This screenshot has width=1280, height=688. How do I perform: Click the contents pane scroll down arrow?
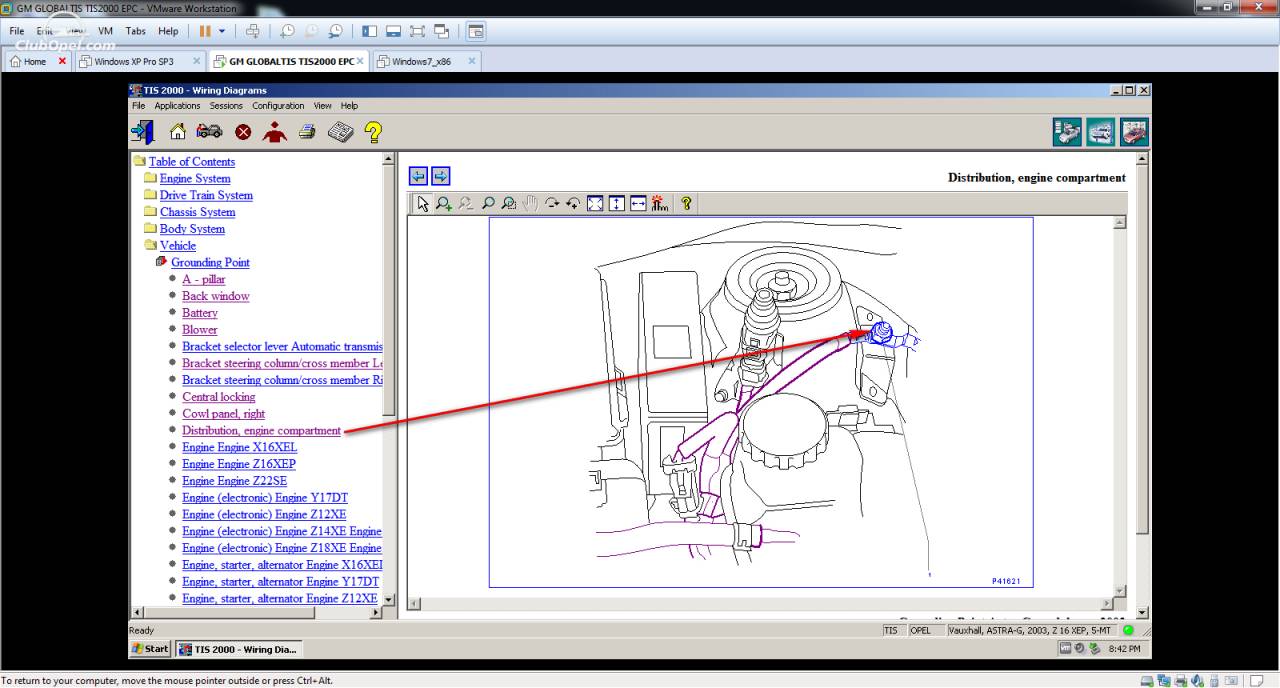(389, 600)
